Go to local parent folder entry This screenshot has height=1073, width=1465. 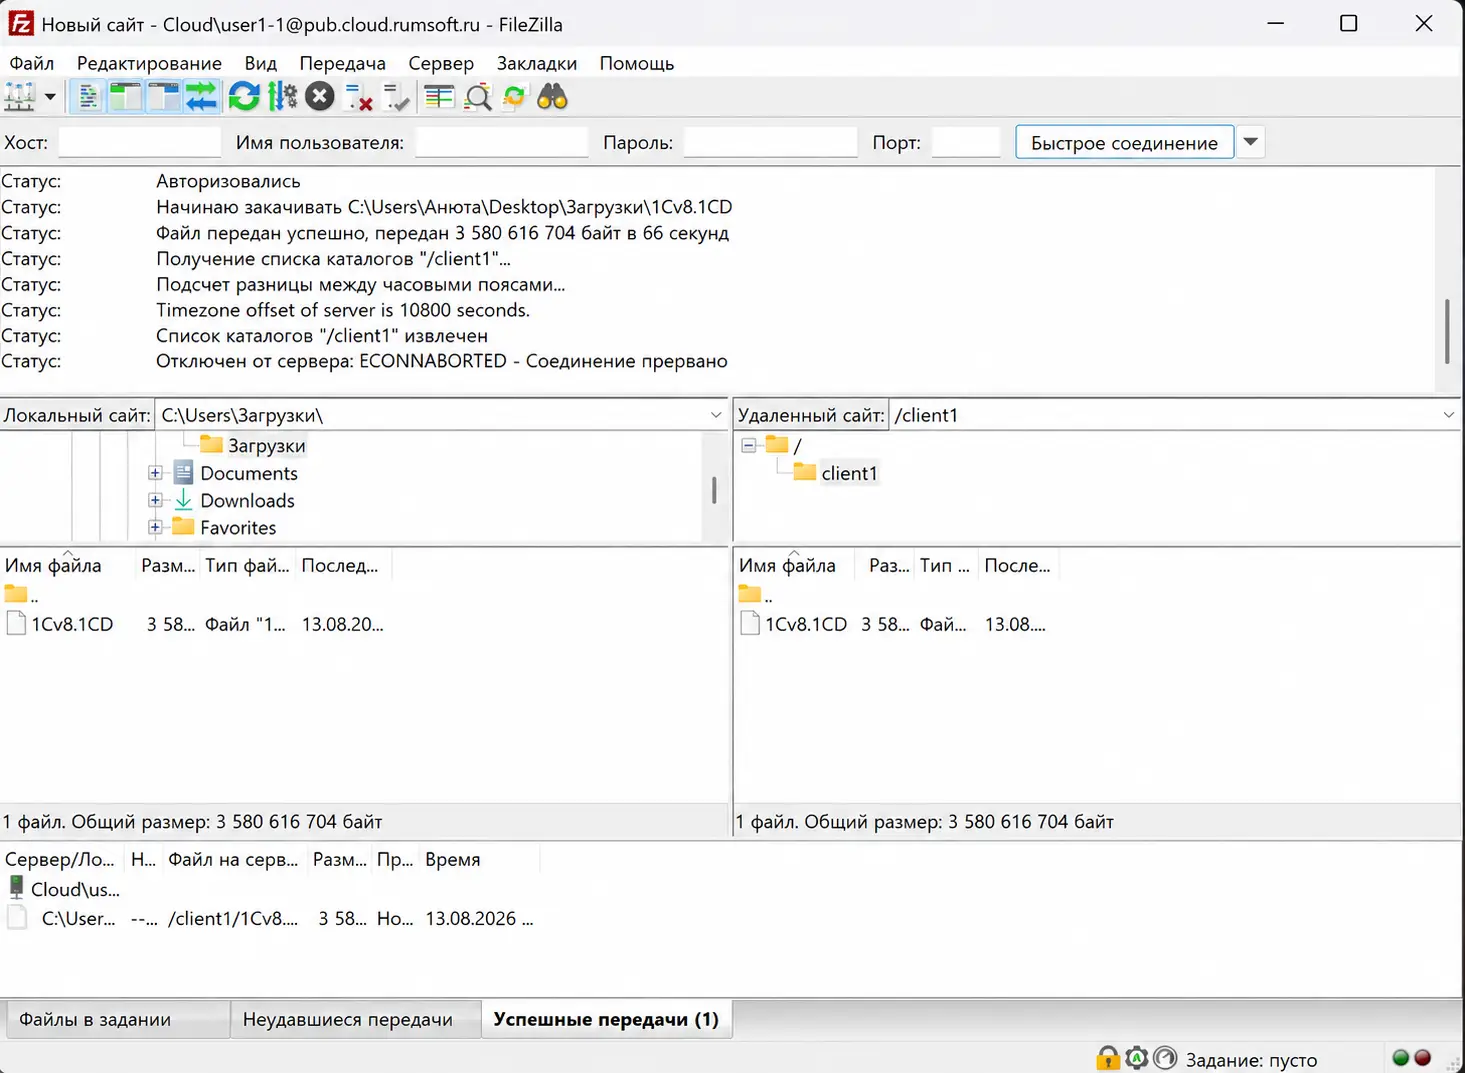coord(21,595)
